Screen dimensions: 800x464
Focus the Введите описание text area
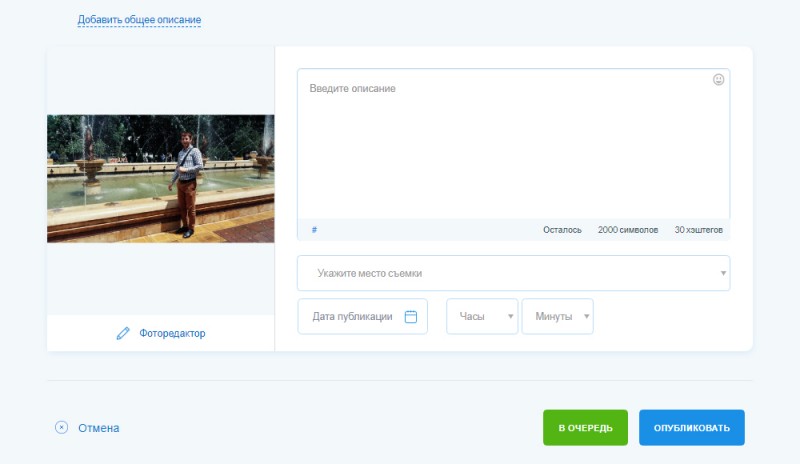[513, 144]
